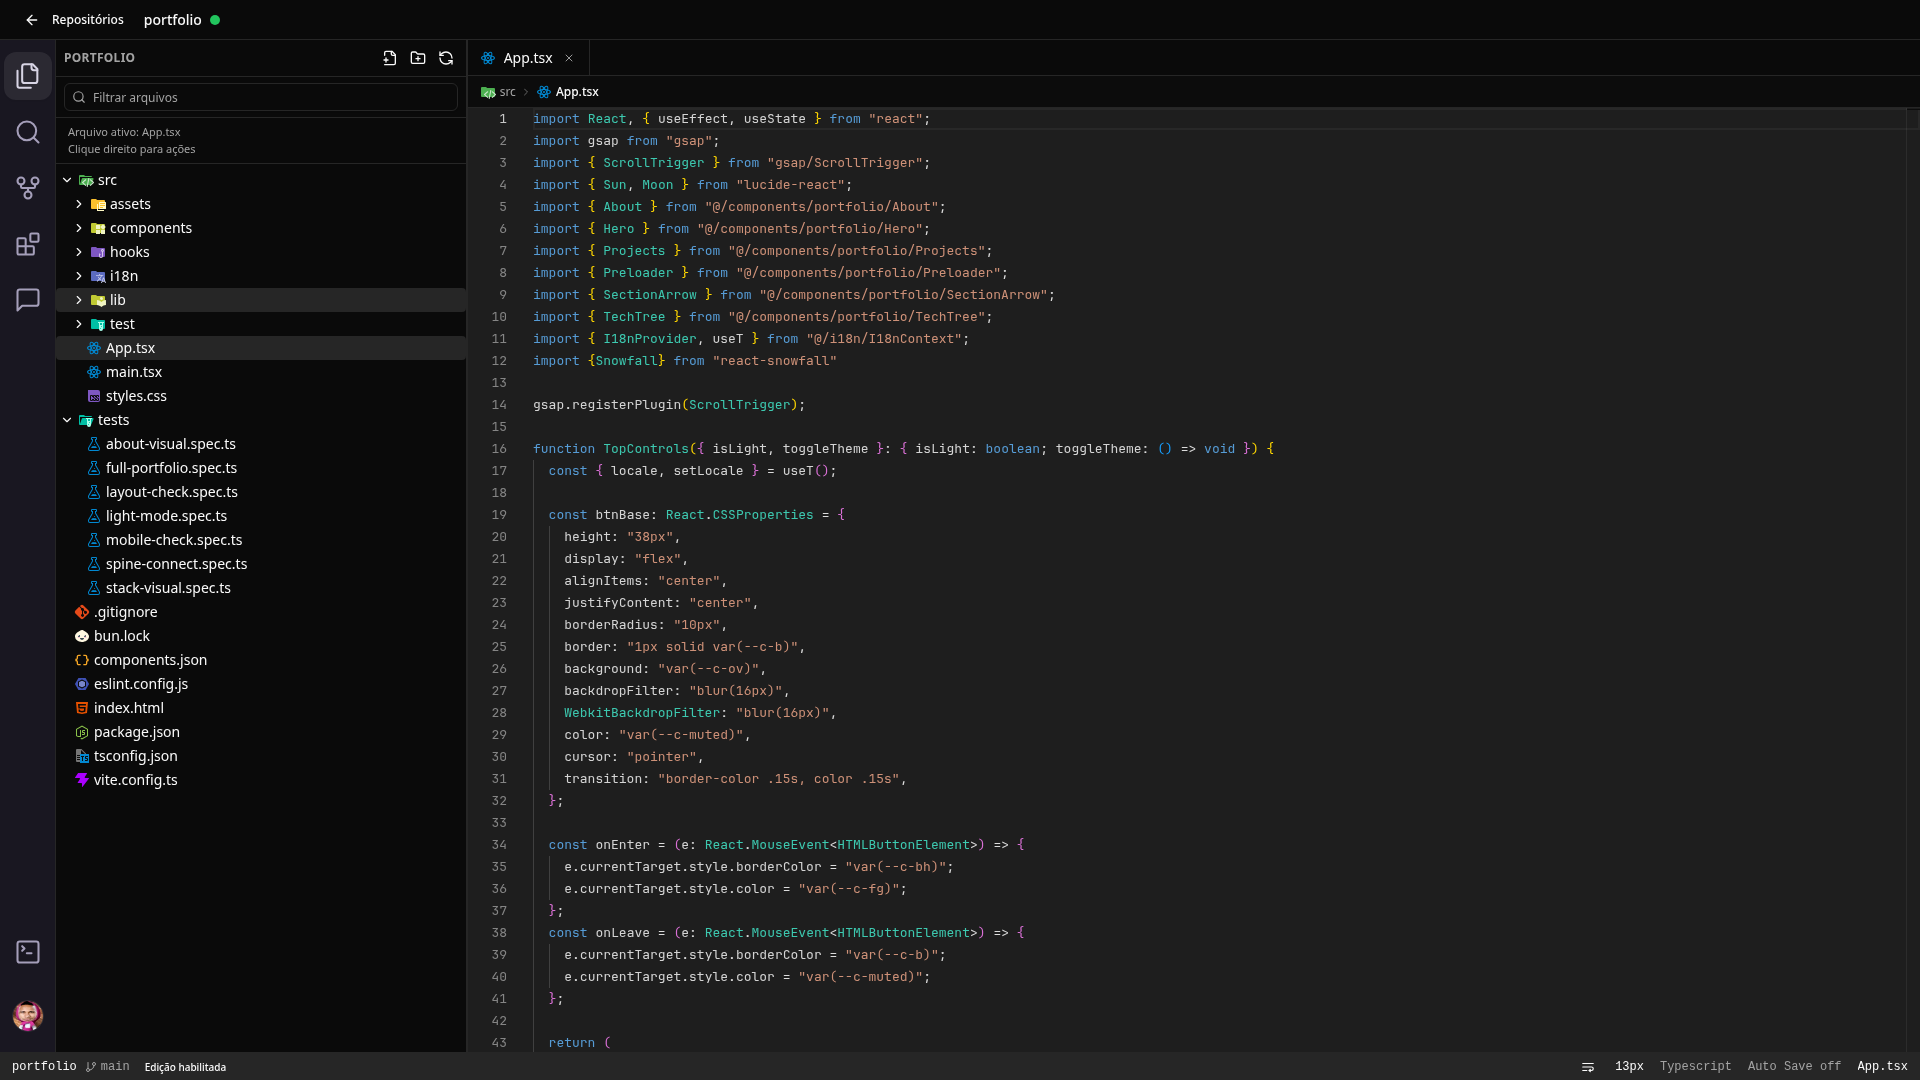The height and width of the screenshot is (1080, 1920).
Task: Go back with the arrow beside Repositórios
Action: point(31,20)
